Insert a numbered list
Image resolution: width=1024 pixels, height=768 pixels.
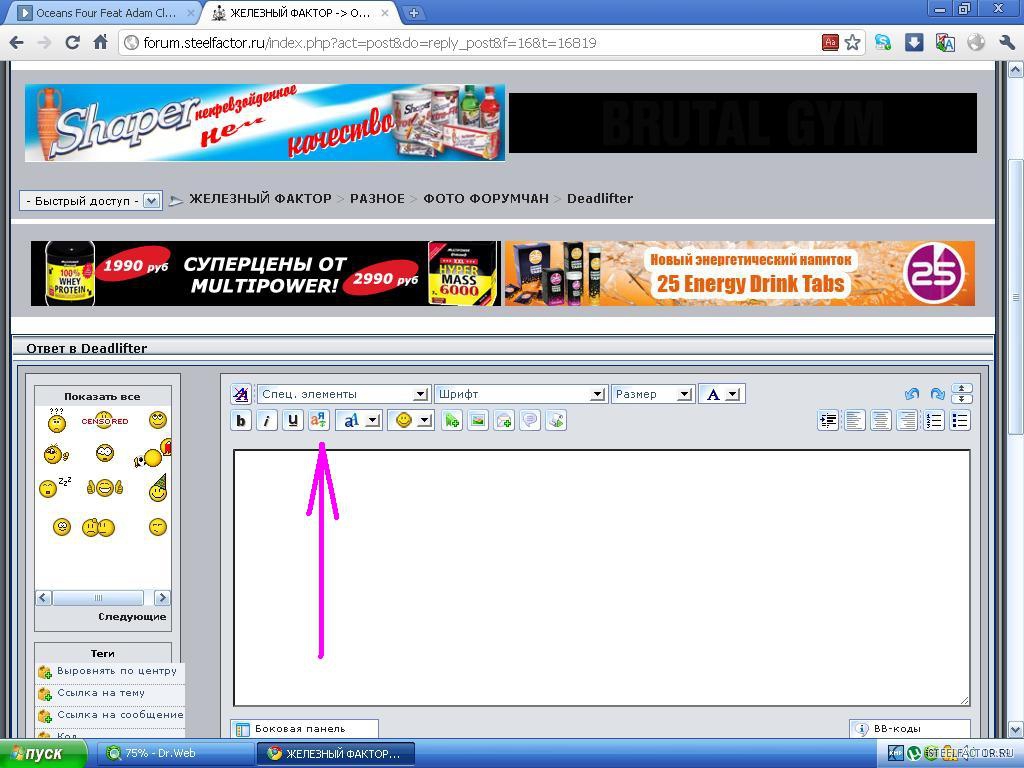tap(934, 421)
